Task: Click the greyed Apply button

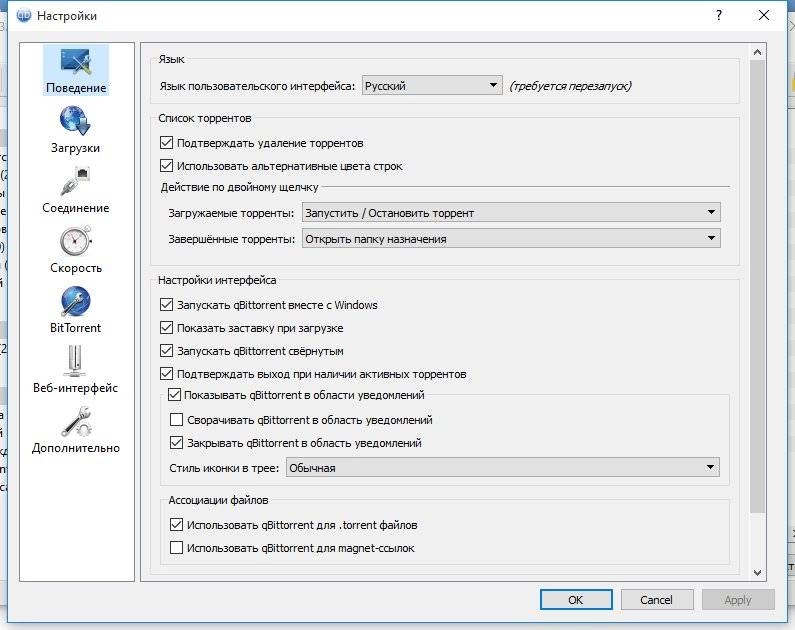Action: [738, 600]
